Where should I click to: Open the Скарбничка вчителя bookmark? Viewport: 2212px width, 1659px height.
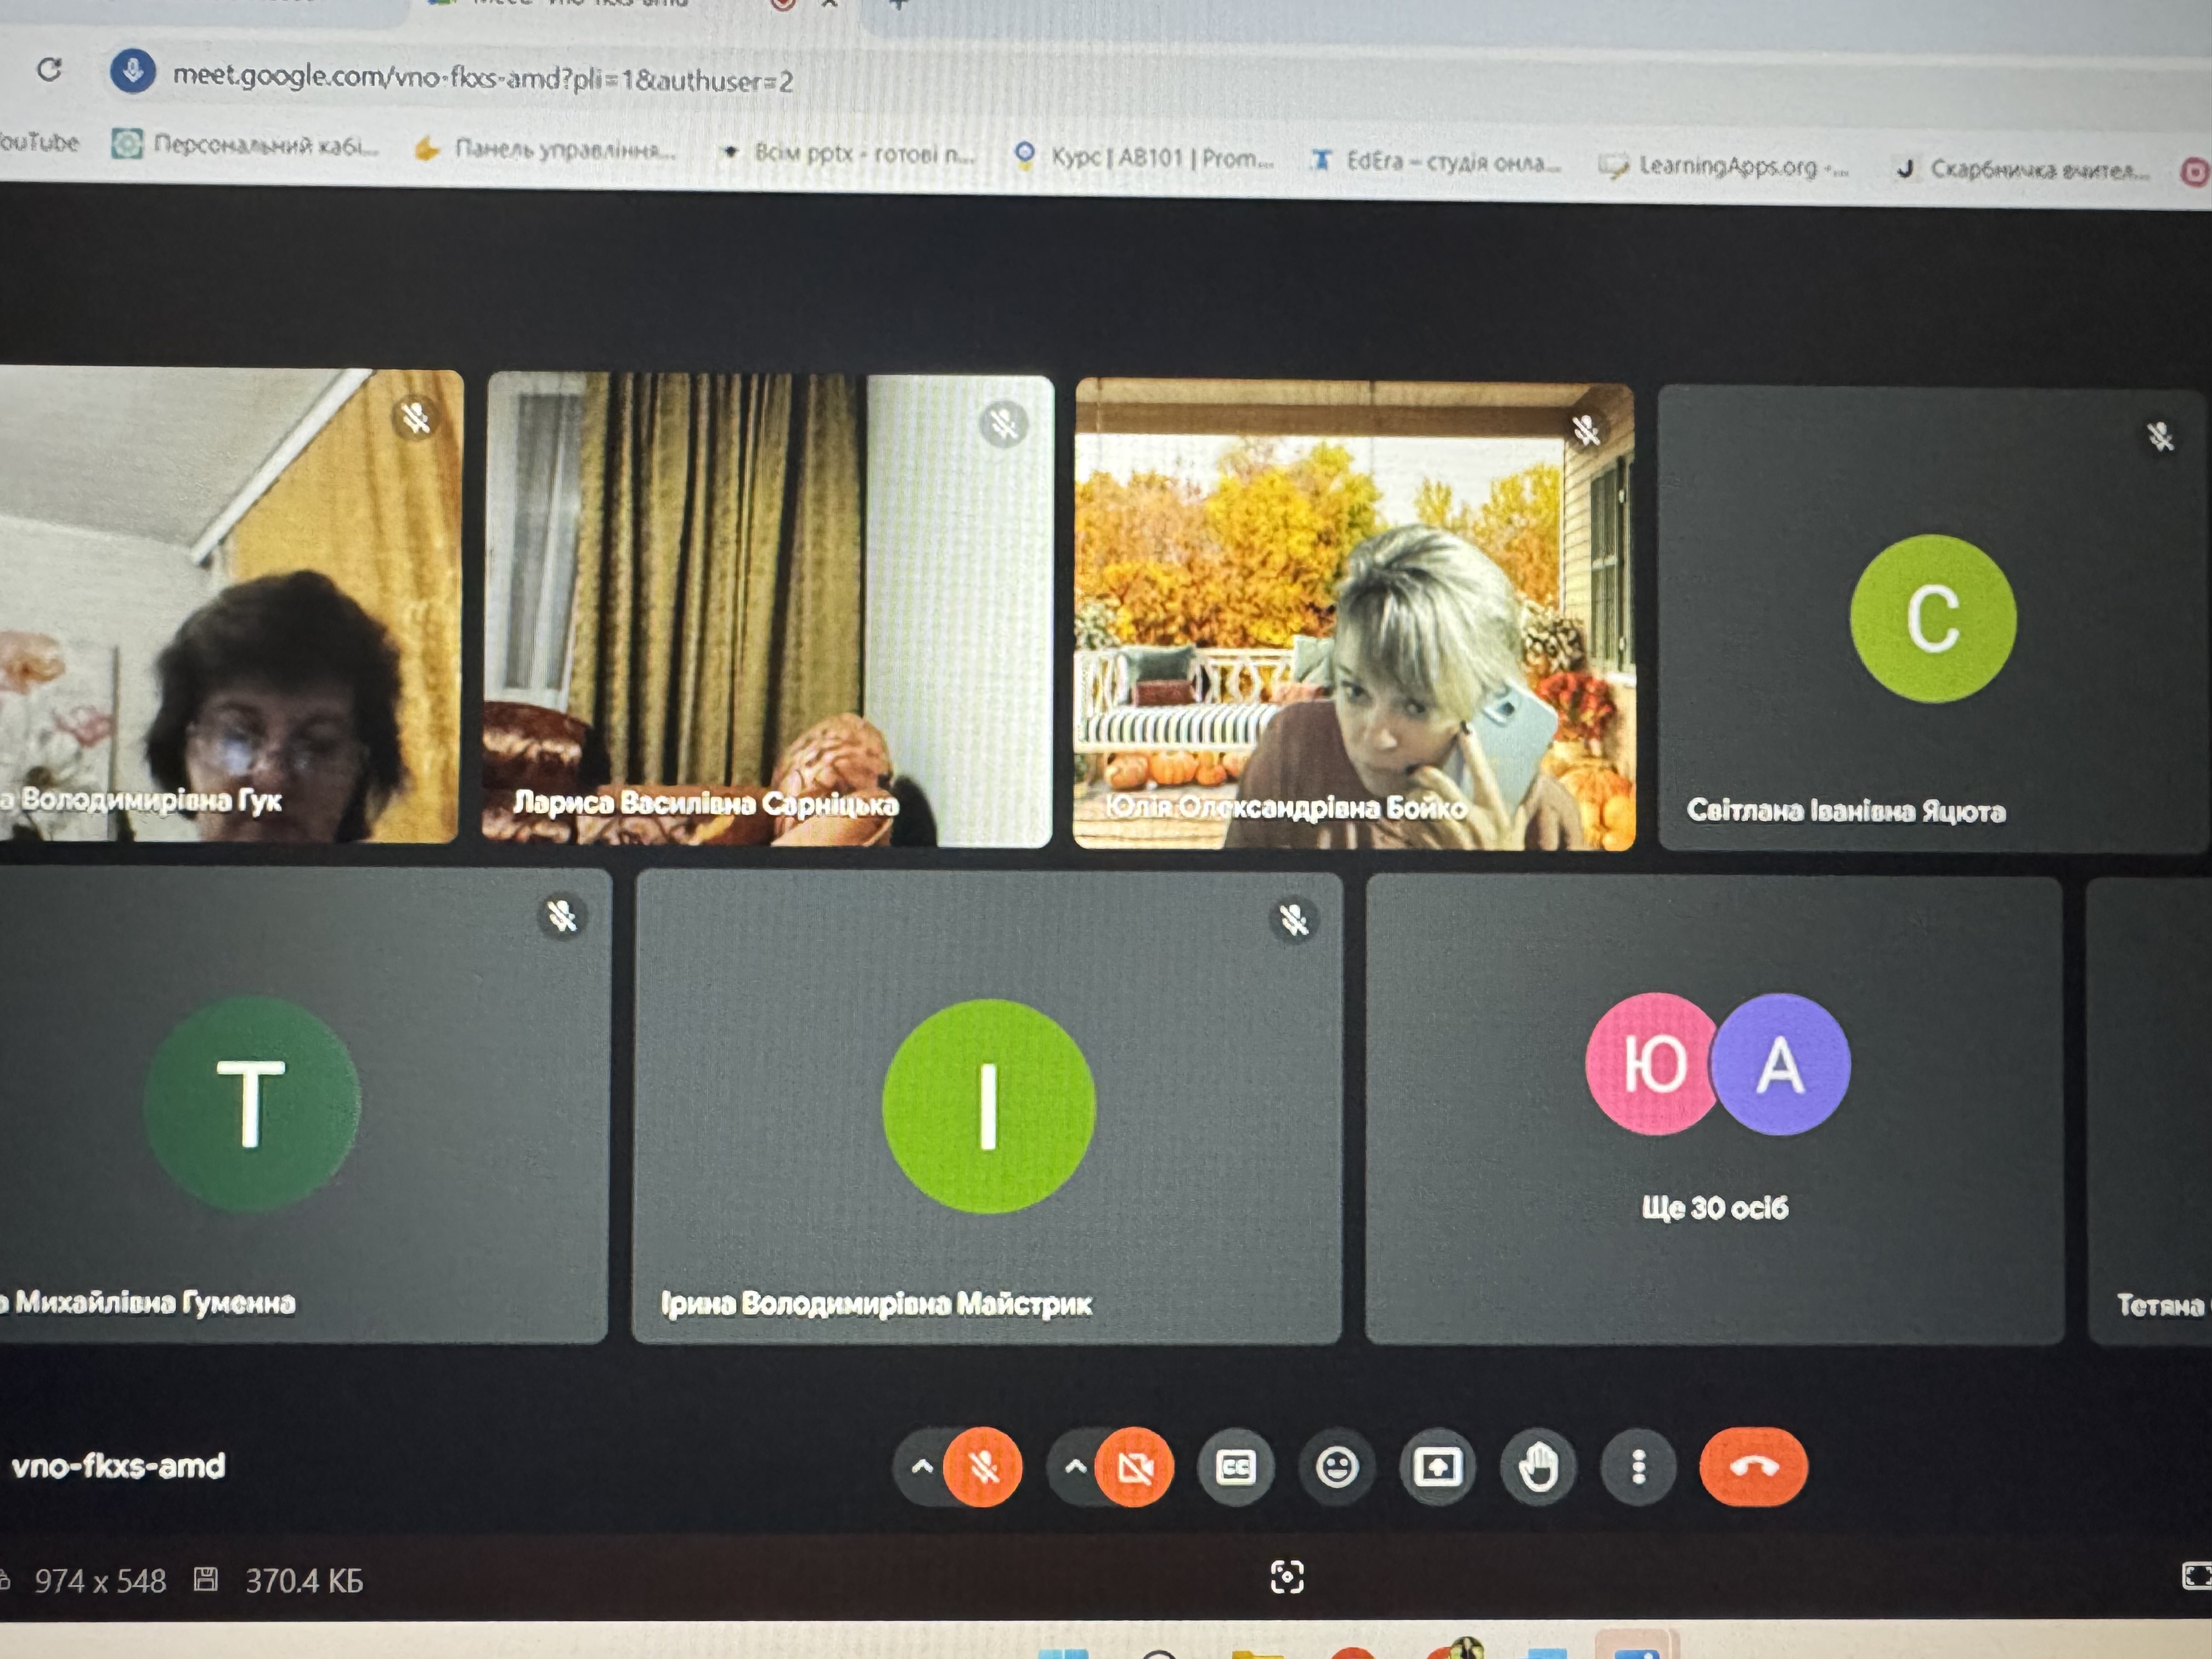coord(2023,169)
